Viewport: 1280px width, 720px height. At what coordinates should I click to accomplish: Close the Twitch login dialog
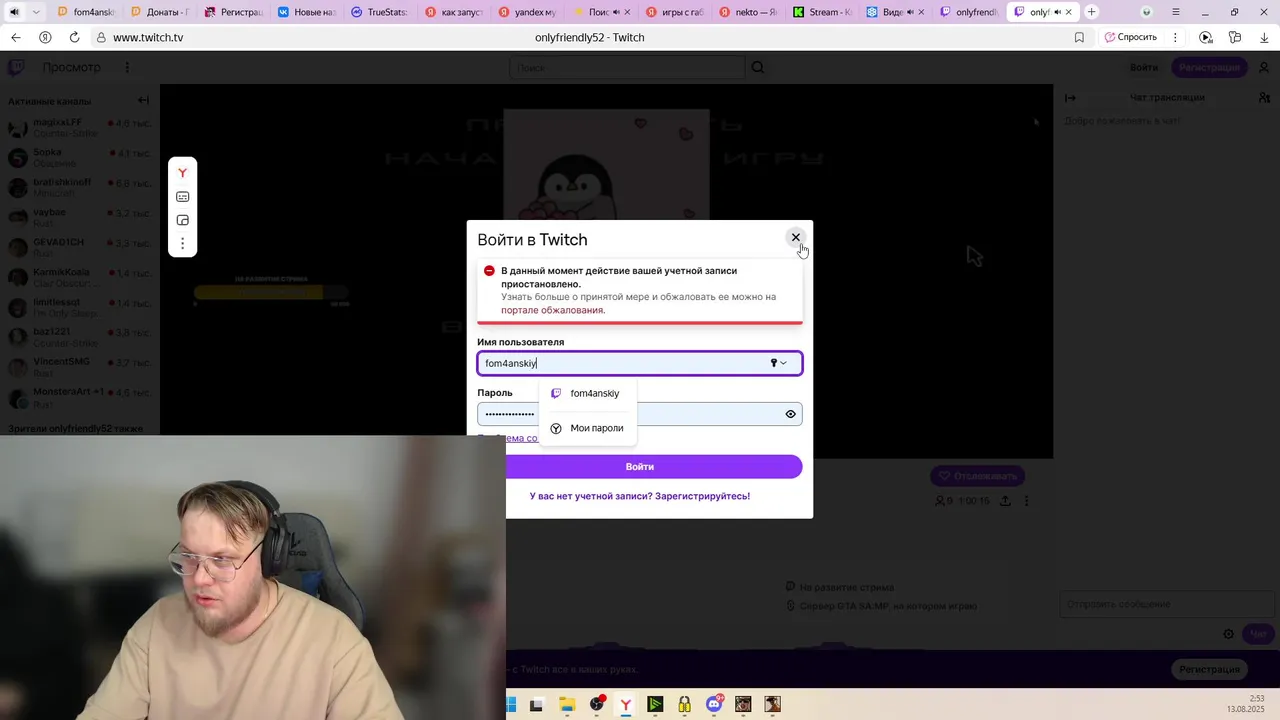(x=796, y=237)
